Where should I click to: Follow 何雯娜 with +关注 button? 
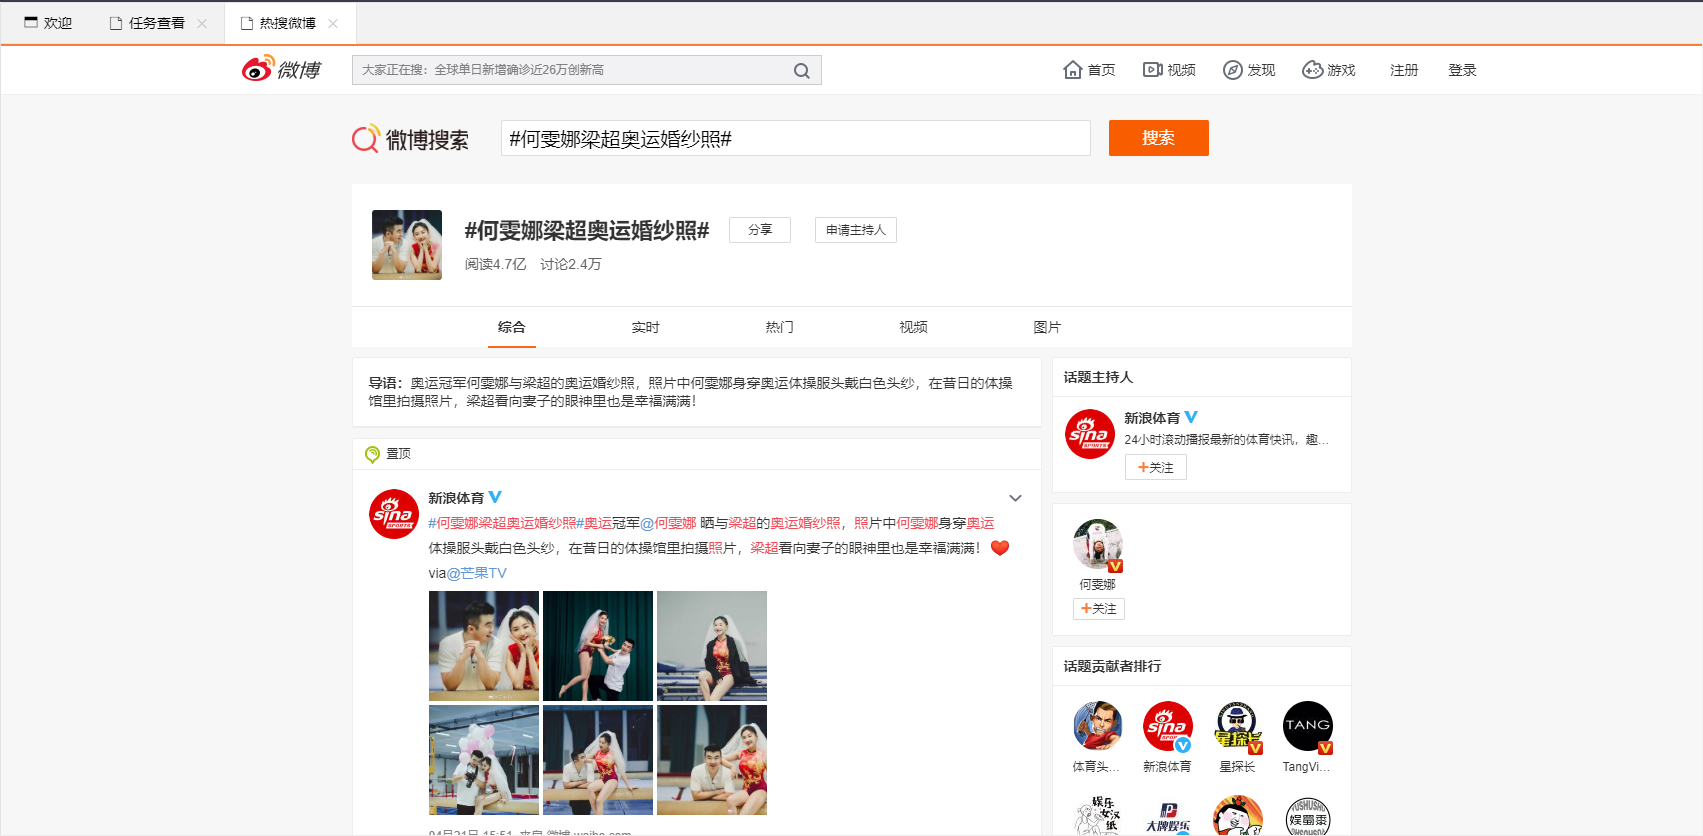click(1099, 608)
